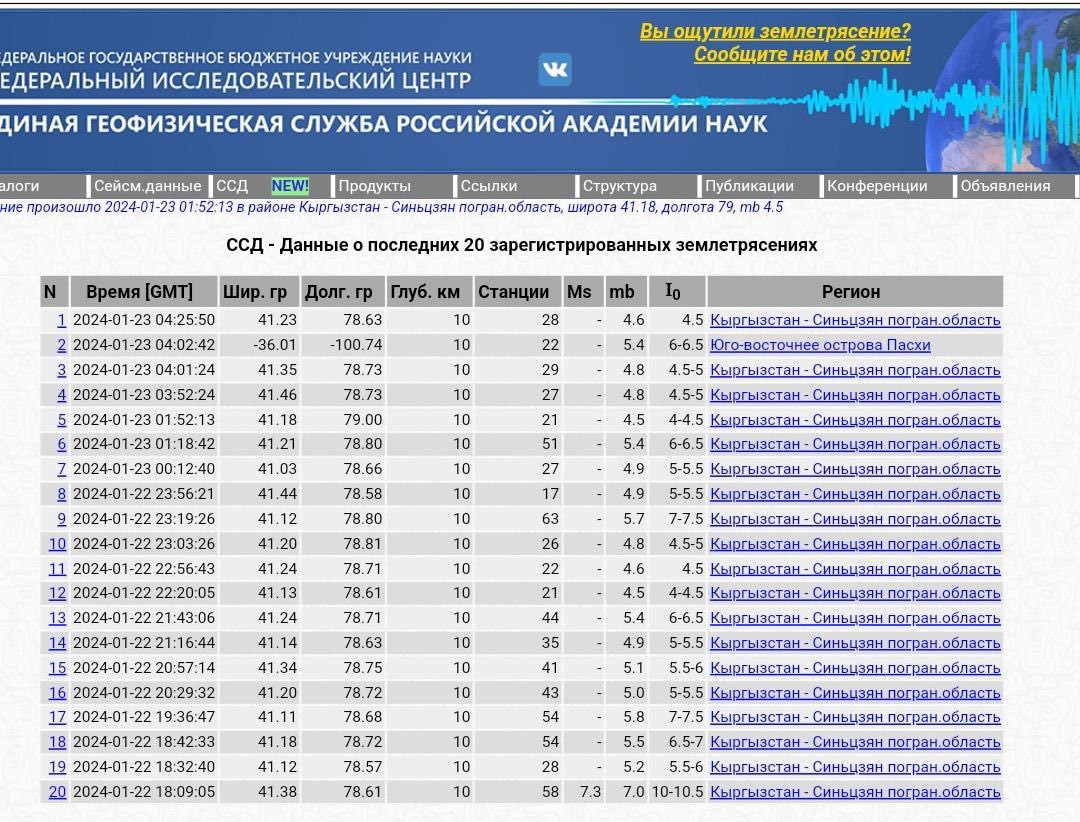Open earthquake number 20 details

point(57,792)
